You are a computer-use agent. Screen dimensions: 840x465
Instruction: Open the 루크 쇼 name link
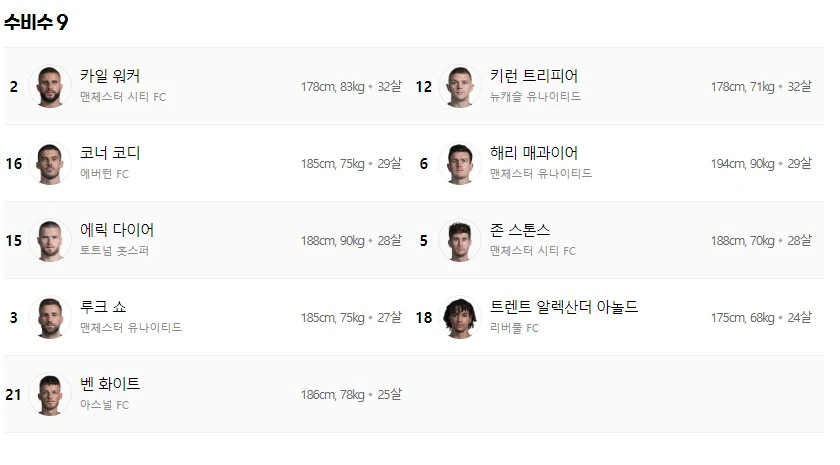pyautogui.click(x=103, y=307)
